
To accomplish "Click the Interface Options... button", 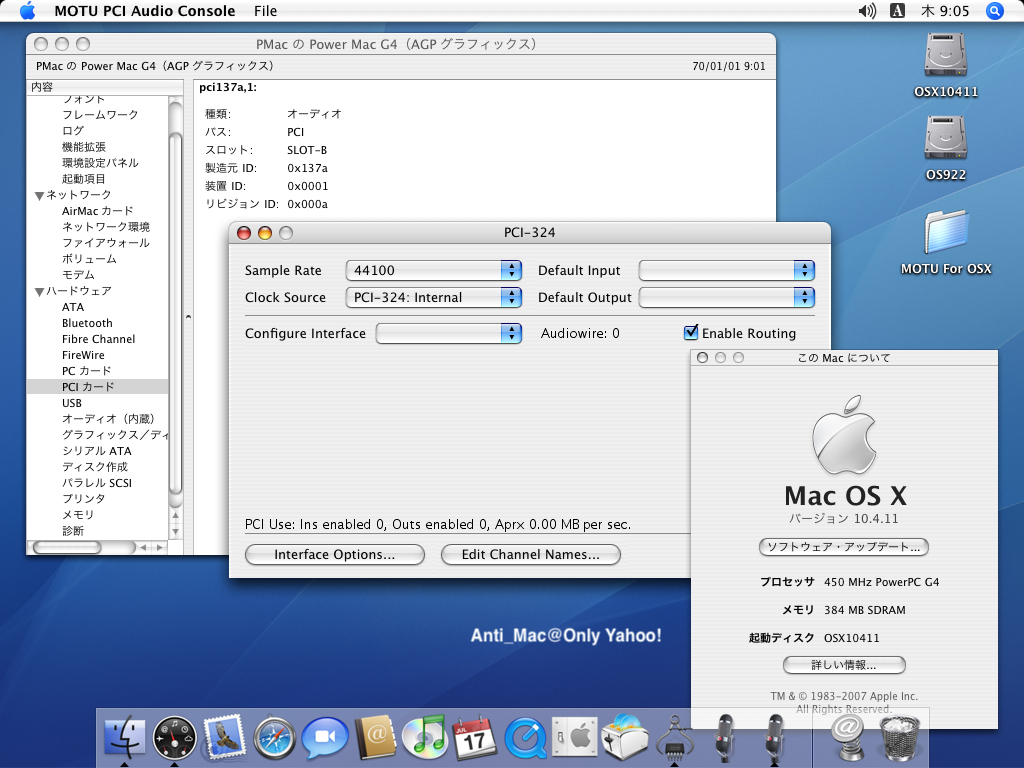I will point(335,554).
